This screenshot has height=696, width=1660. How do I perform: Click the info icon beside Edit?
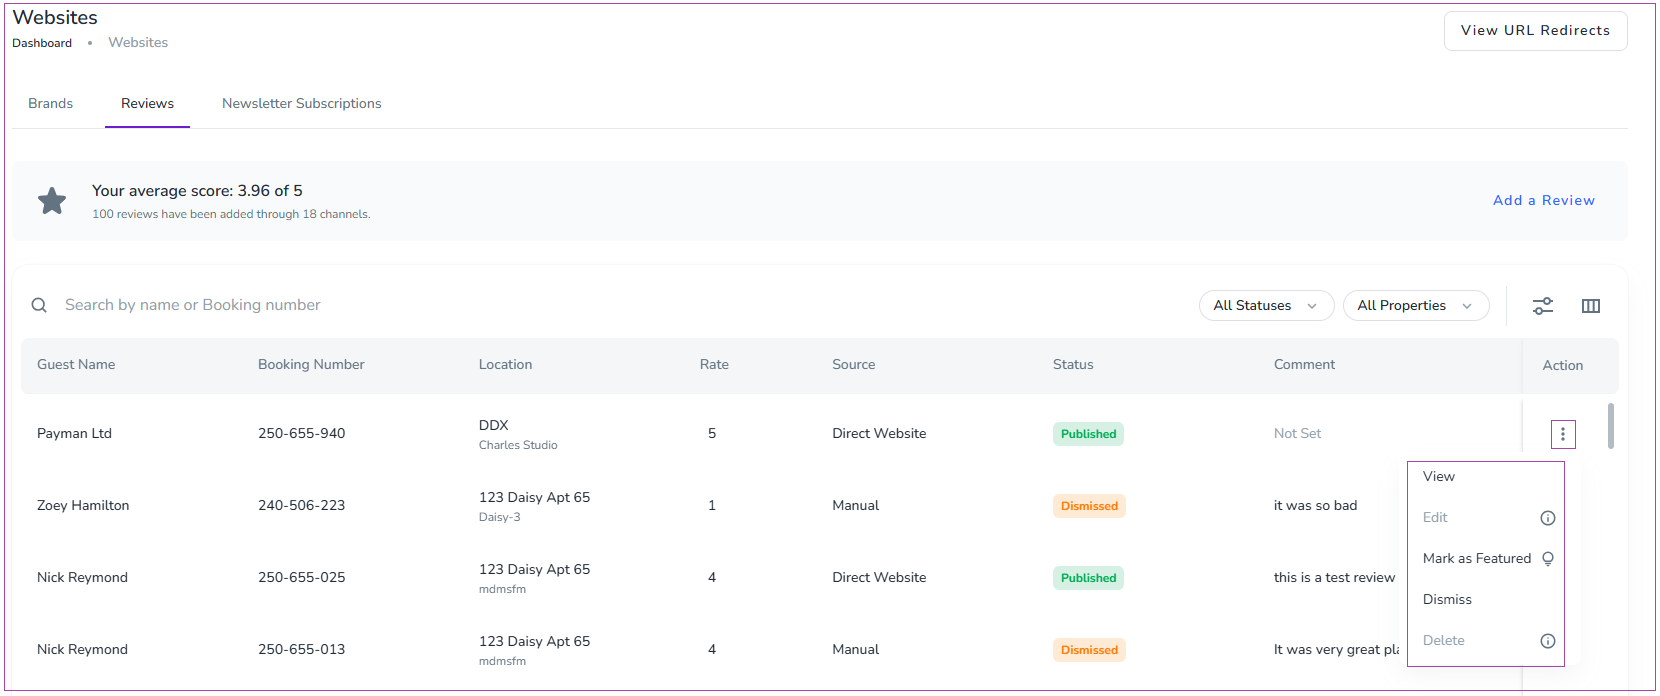1548,518
